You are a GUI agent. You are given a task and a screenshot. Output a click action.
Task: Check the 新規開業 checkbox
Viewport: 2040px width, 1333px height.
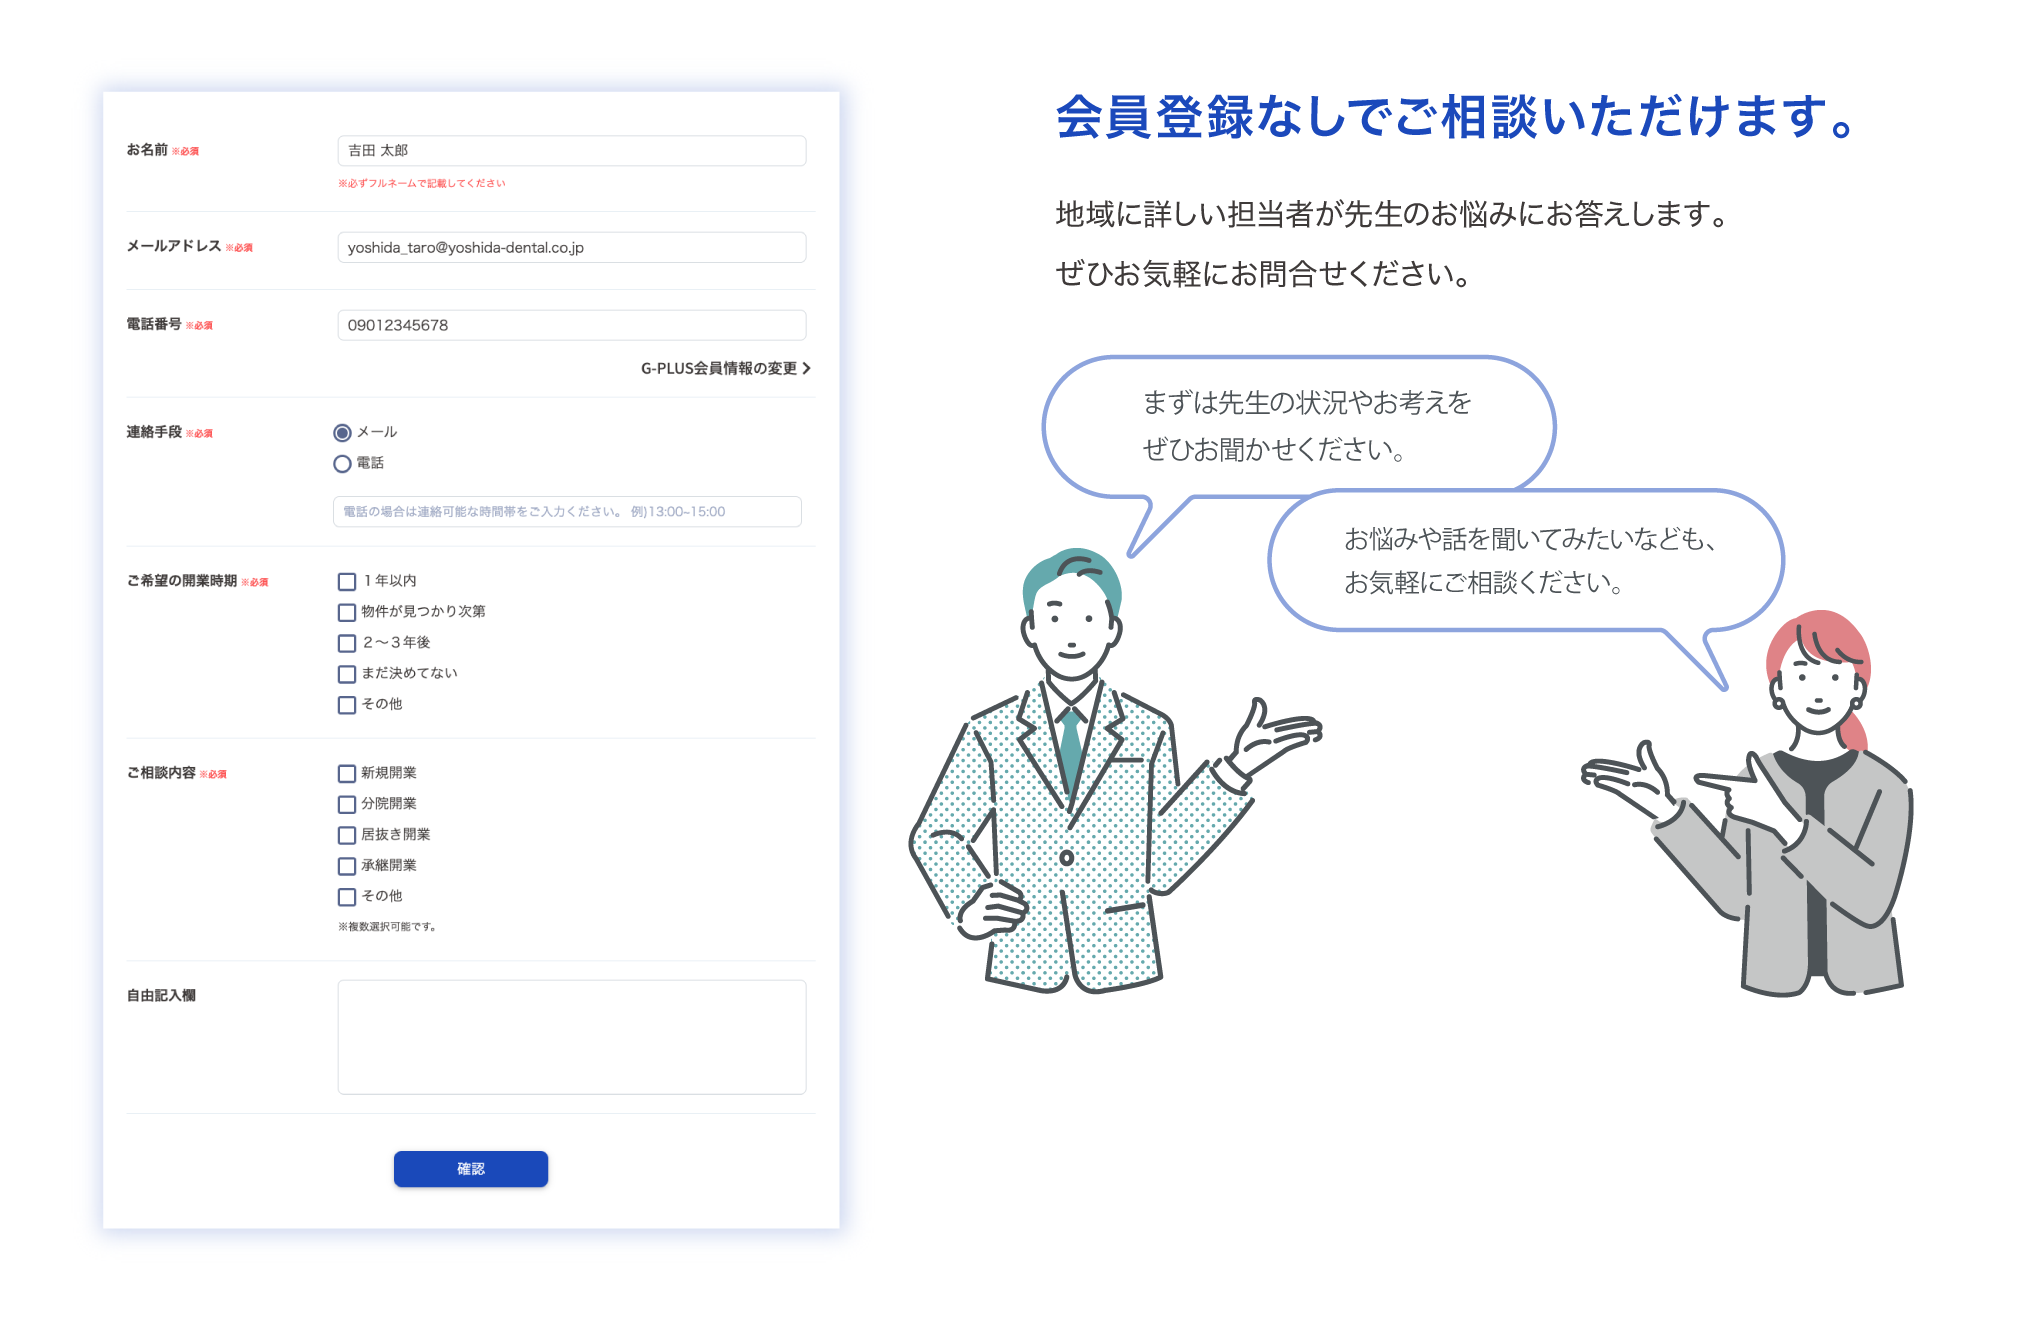(347, 774)
